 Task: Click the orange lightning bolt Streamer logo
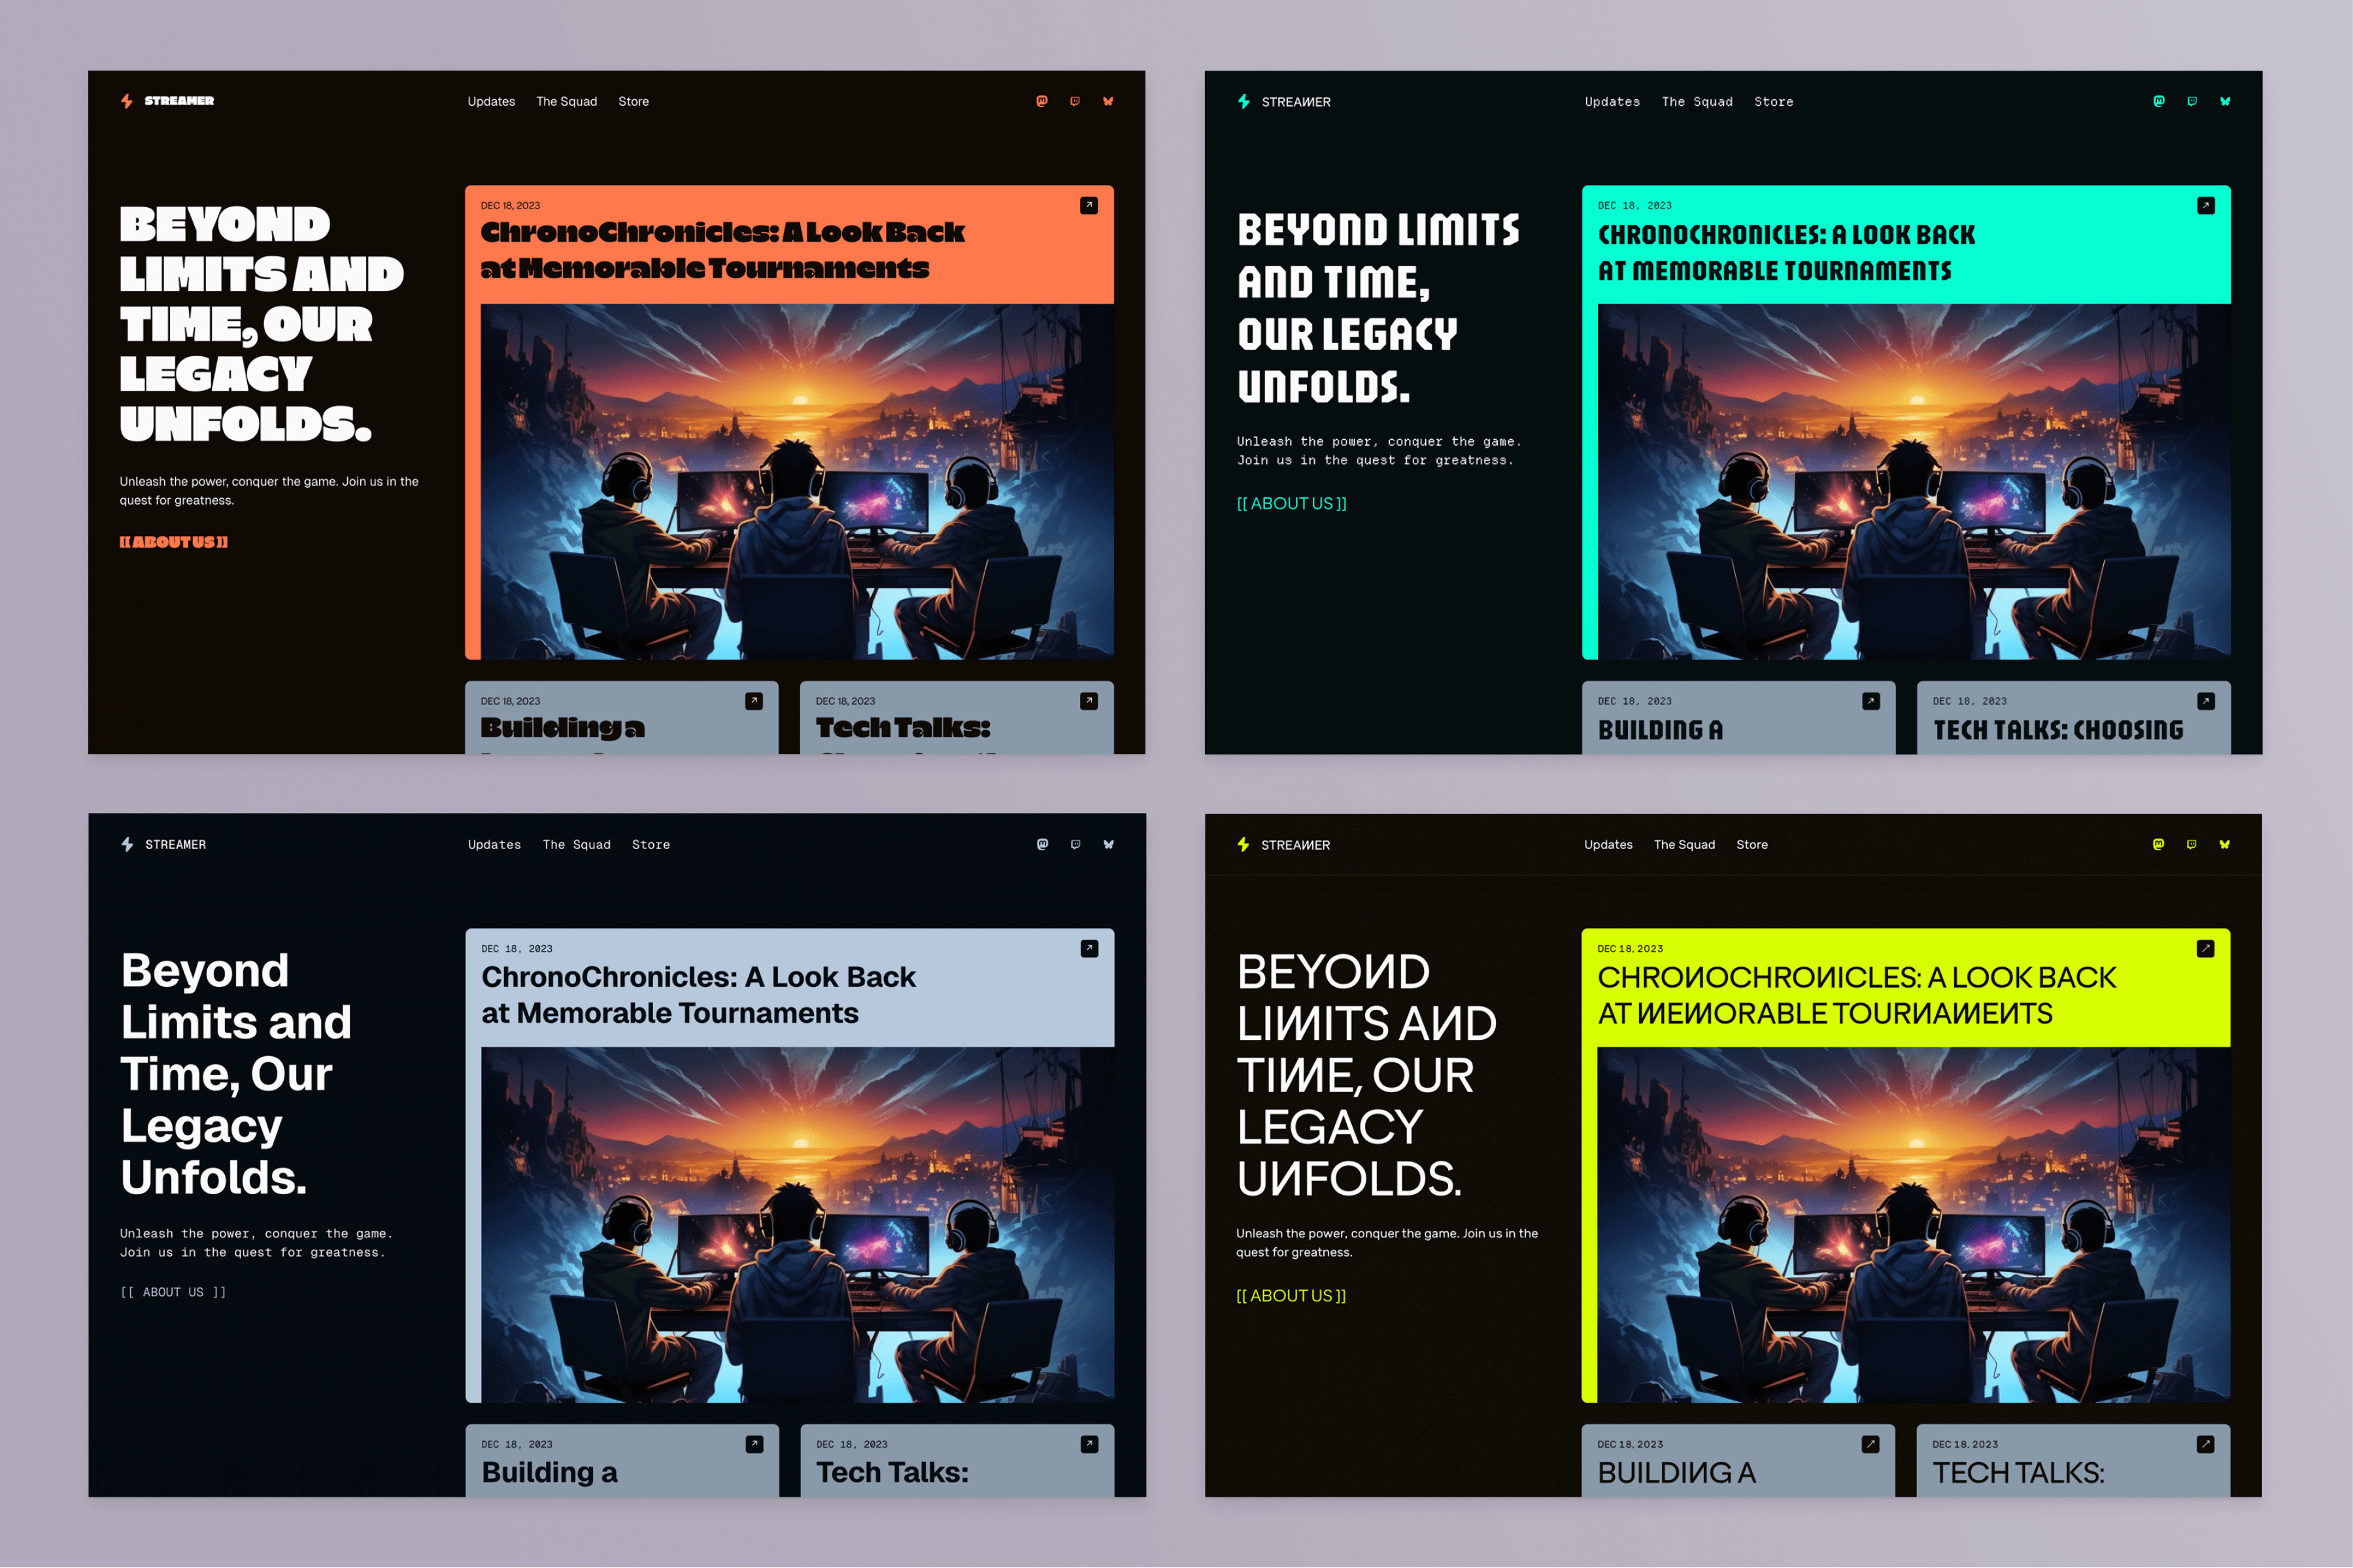127,101
